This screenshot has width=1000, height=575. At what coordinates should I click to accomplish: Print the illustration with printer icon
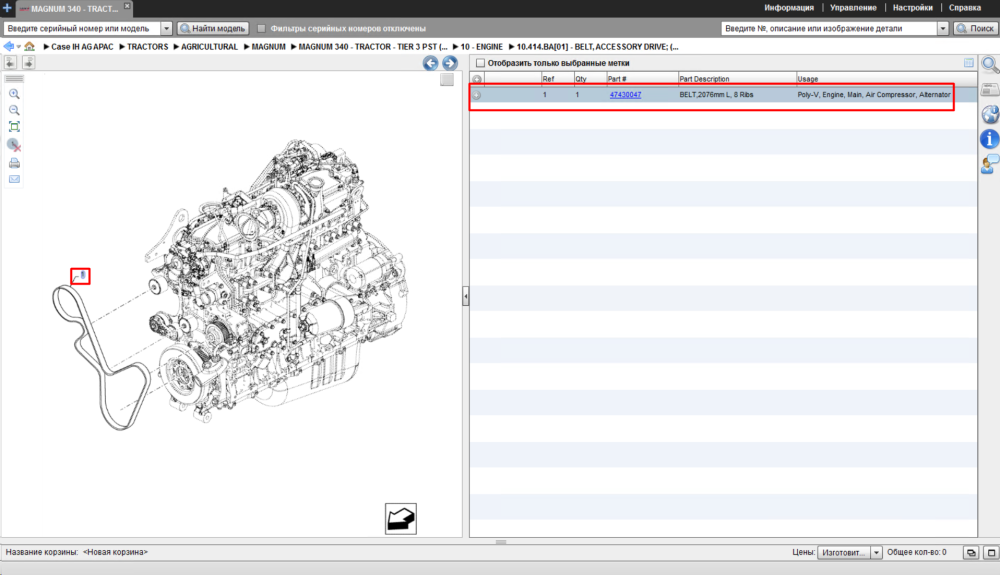tap(14, 163)
